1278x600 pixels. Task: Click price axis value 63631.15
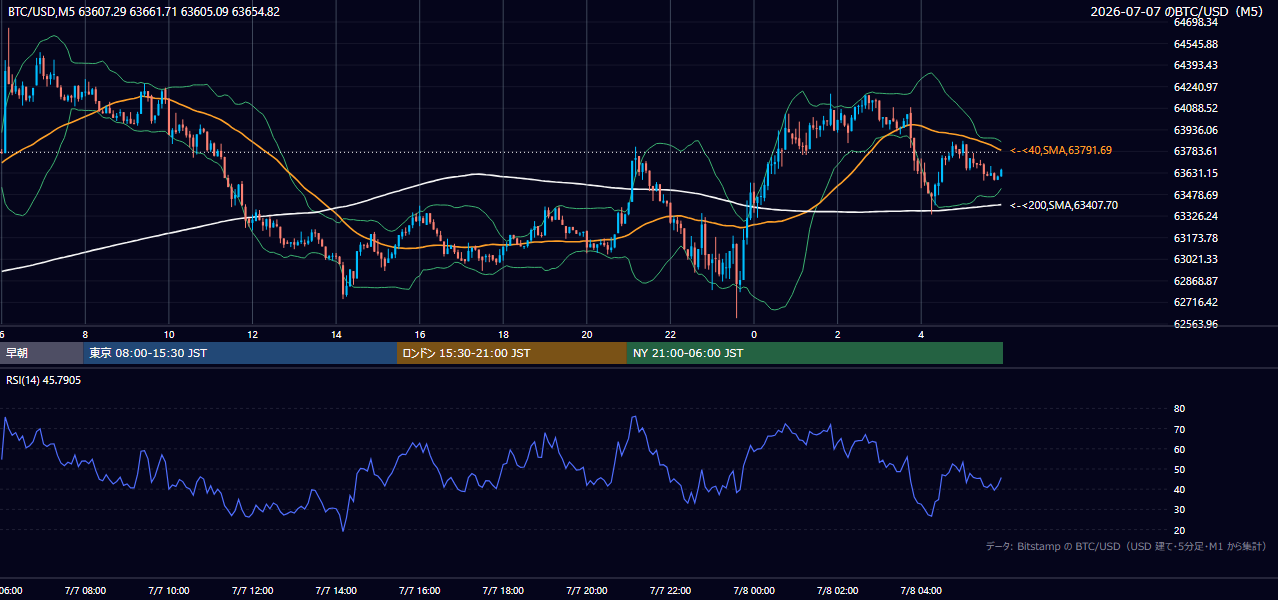click(x=1196, y=173)
